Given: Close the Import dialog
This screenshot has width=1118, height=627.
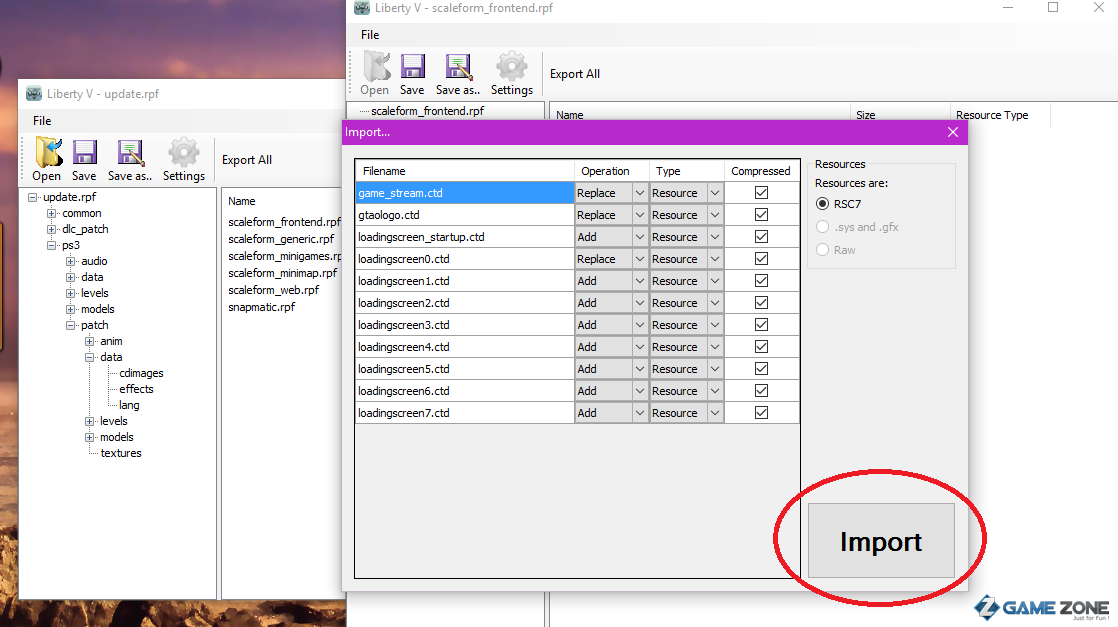Looking at the screenshot, I should coord(953,132).
